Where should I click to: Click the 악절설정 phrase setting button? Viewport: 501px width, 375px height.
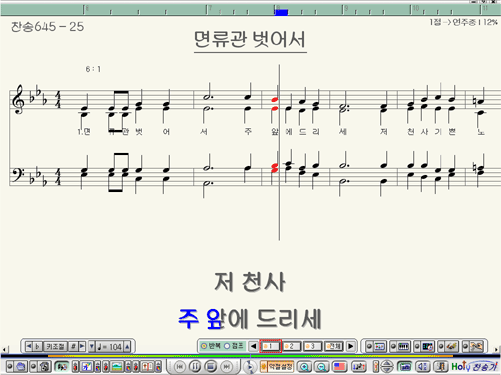[277, 367]
